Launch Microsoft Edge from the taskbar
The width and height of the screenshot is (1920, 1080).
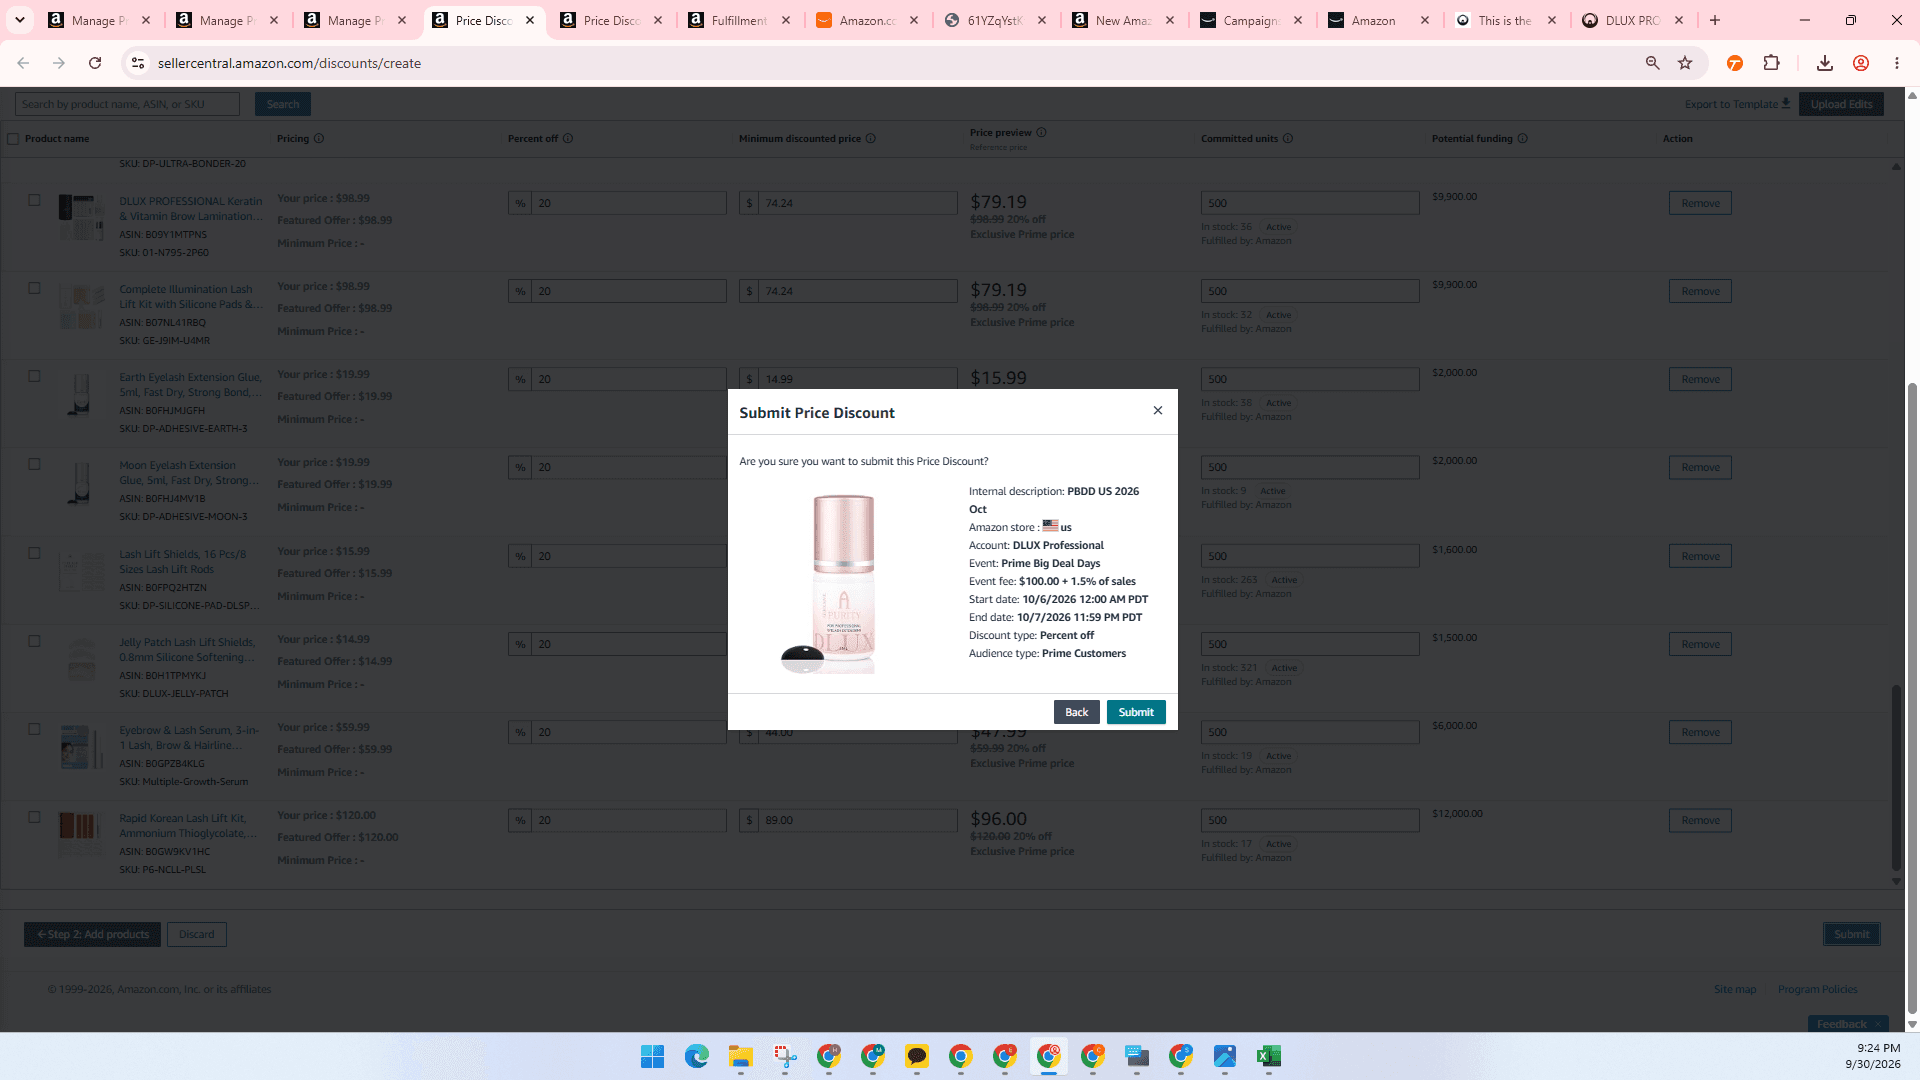(x=696, y=1056)
